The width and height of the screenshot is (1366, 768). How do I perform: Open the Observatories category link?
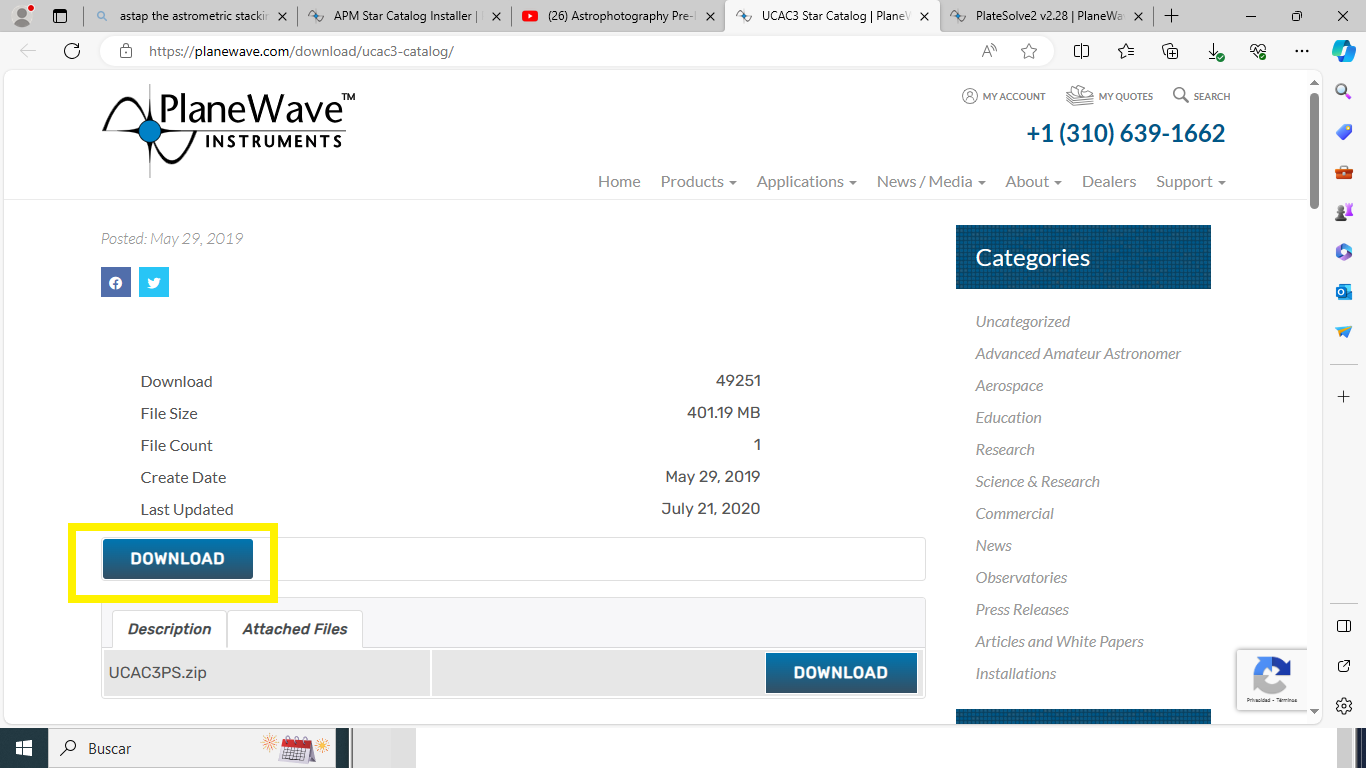(1021, 578)
